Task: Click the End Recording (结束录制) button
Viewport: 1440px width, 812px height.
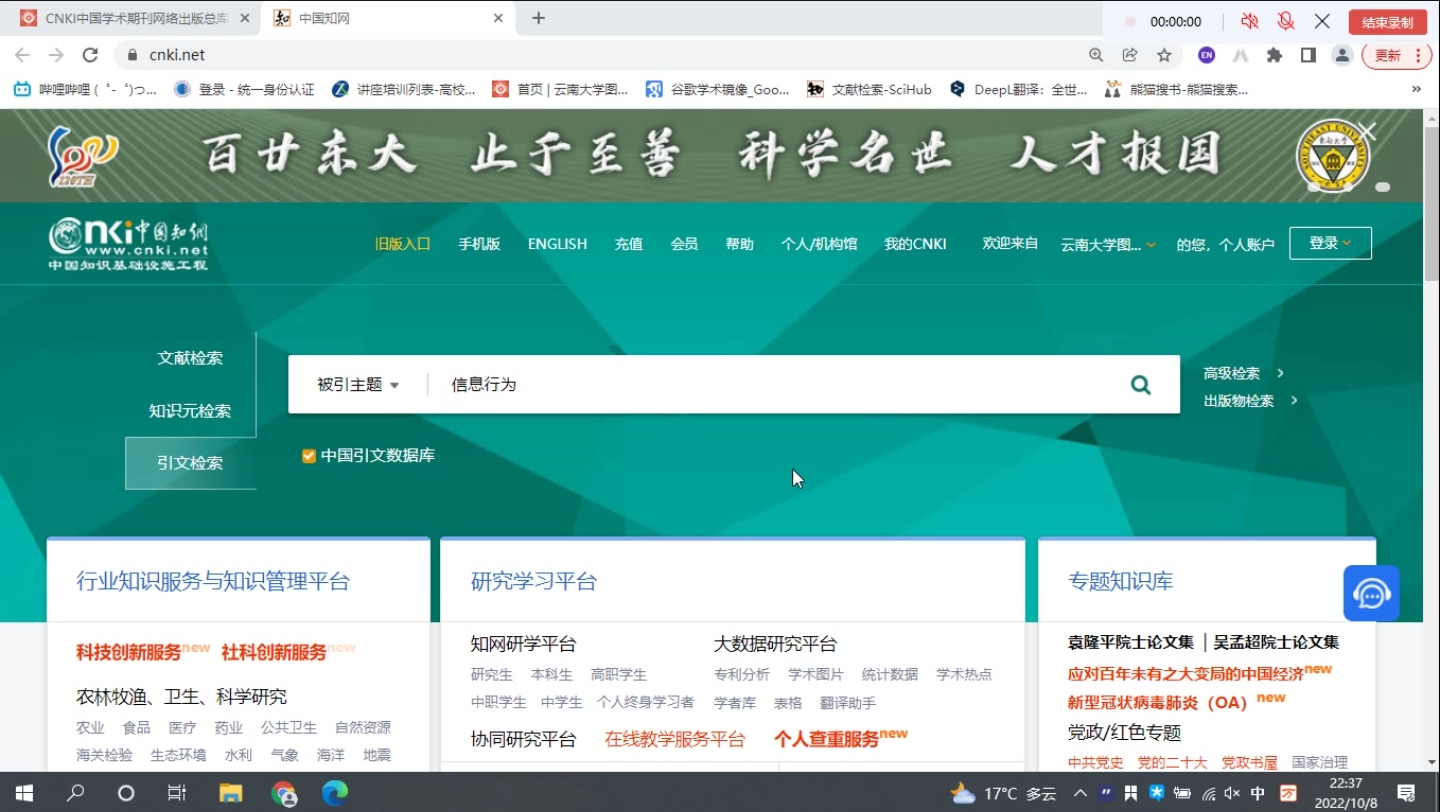Action: (x=1387, y=22)
